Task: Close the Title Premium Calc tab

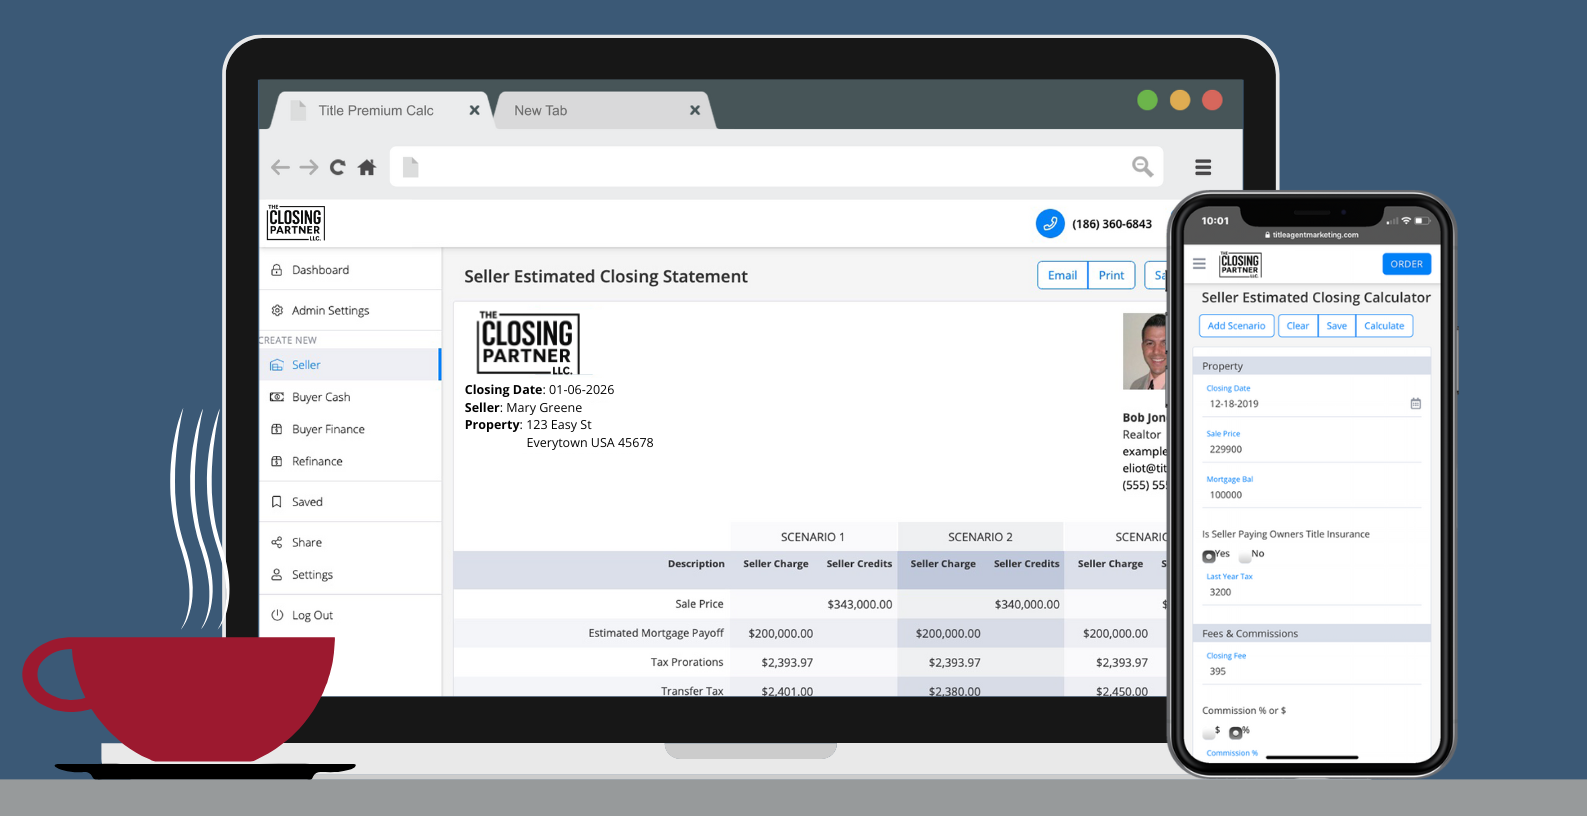Action: tap(474, 111)
